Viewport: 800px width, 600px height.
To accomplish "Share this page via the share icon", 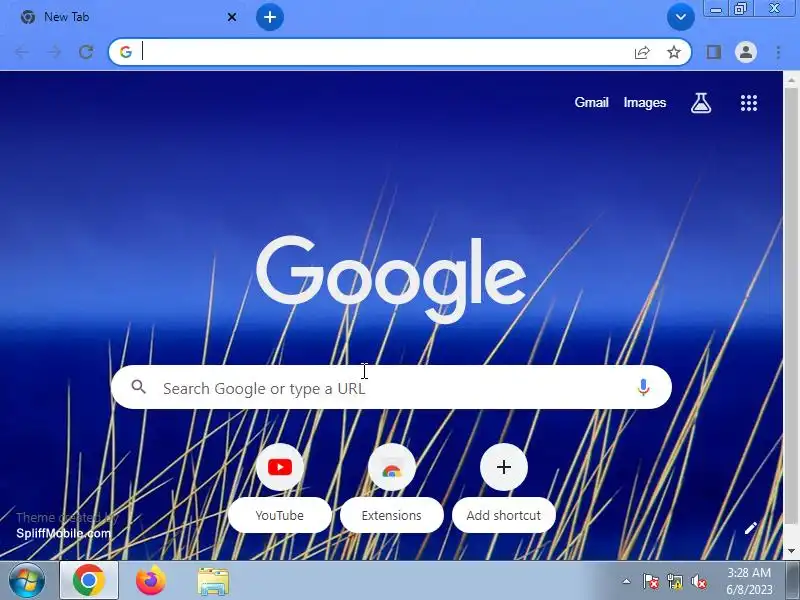I will tap(642, 52).
